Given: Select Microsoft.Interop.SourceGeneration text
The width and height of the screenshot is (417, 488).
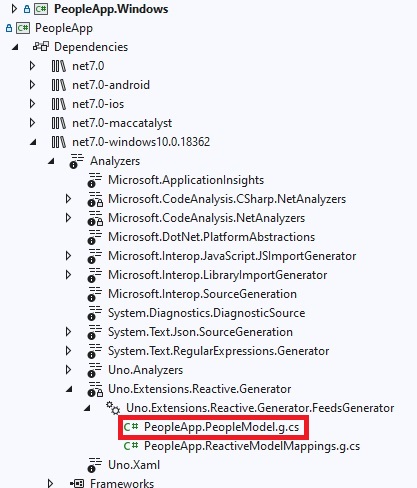Looking at the screenshot, I should pos(202,294).
